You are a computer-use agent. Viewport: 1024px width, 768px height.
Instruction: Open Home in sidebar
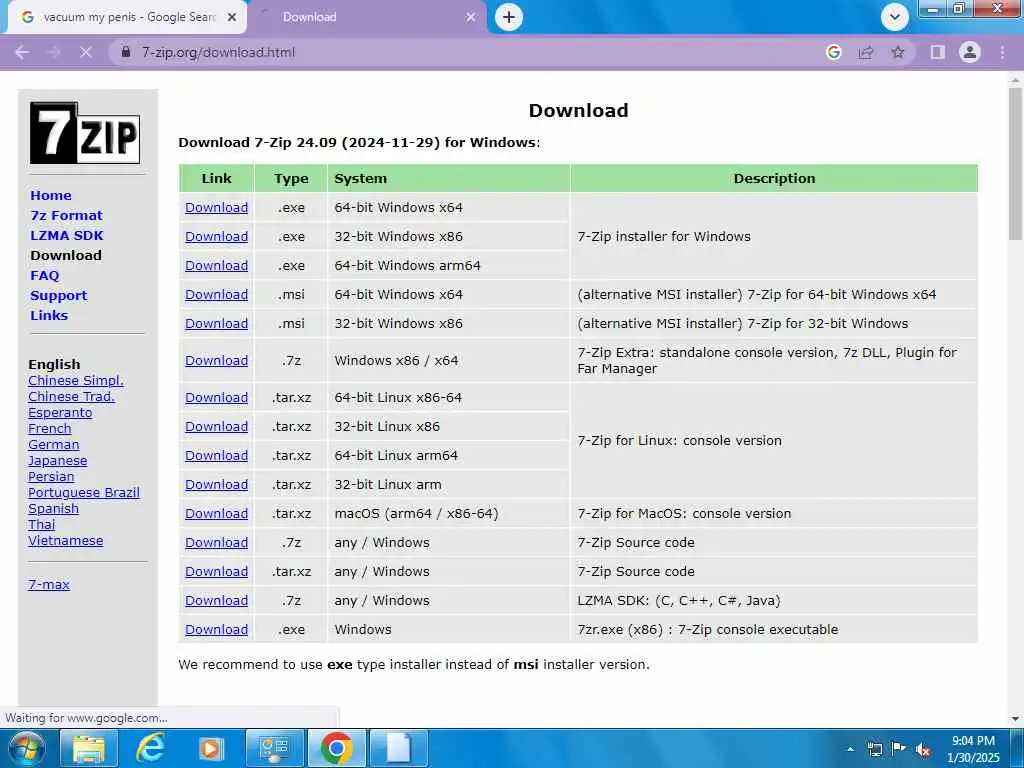51,195
